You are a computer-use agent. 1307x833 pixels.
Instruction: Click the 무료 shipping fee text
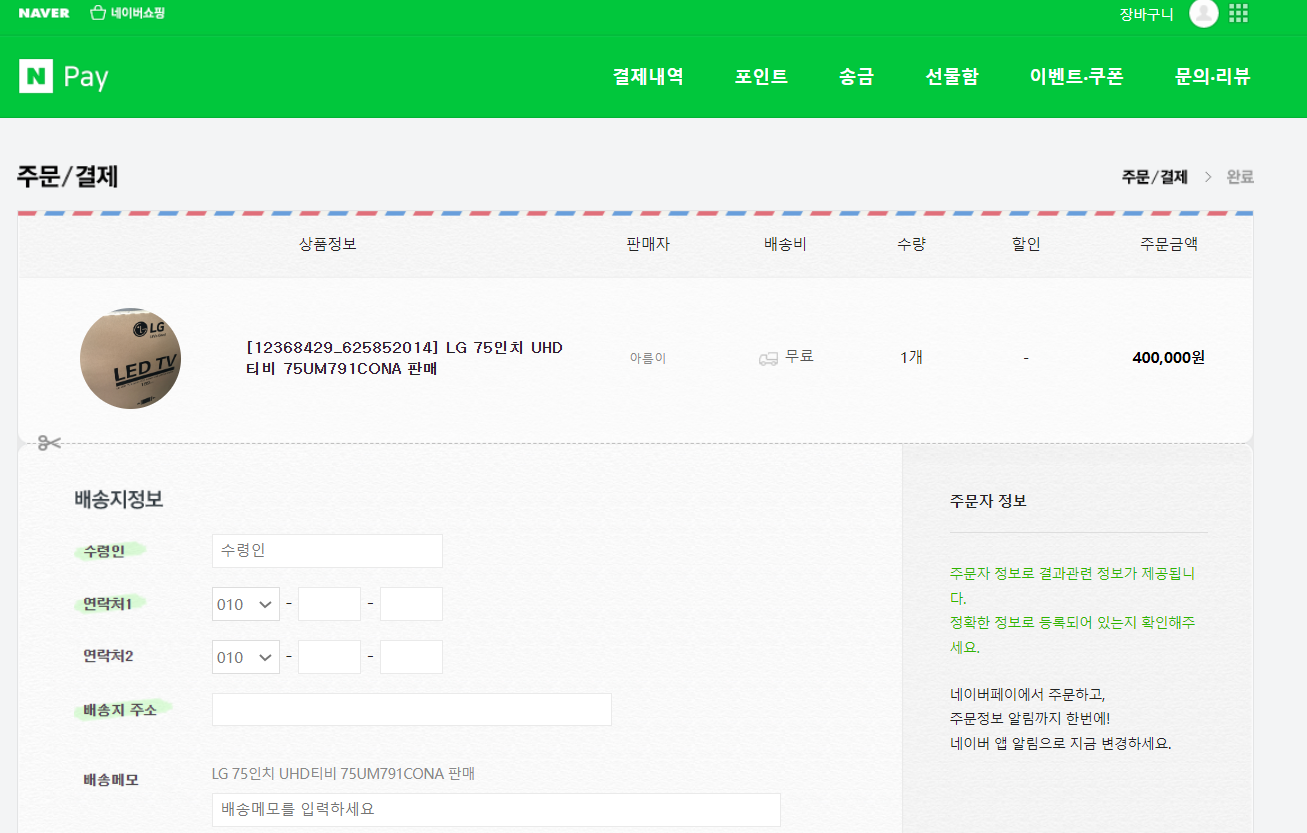click(x=799, y=355)
